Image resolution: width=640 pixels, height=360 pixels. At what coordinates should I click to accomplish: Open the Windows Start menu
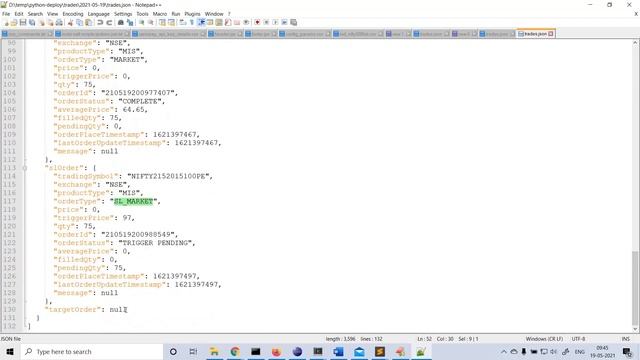point(10,352)
